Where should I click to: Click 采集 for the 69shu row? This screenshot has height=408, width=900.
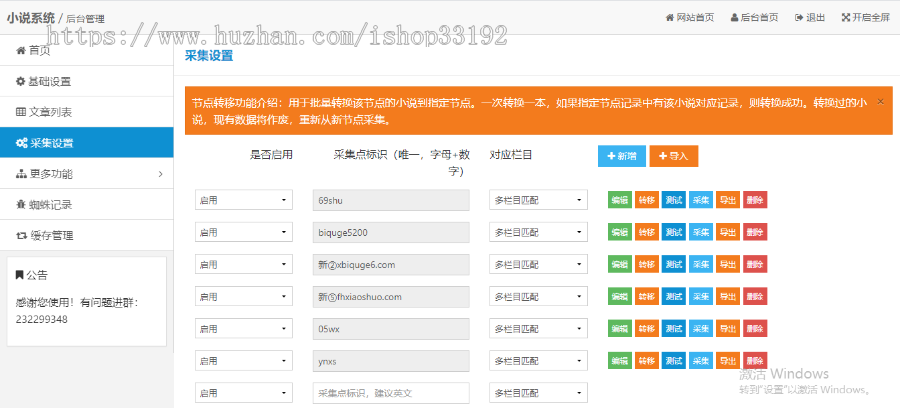(701, 200)
